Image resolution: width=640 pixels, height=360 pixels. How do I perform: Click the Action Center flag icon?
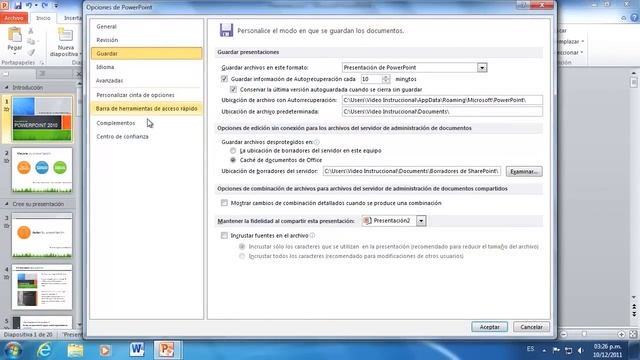[x=556, y=350]
